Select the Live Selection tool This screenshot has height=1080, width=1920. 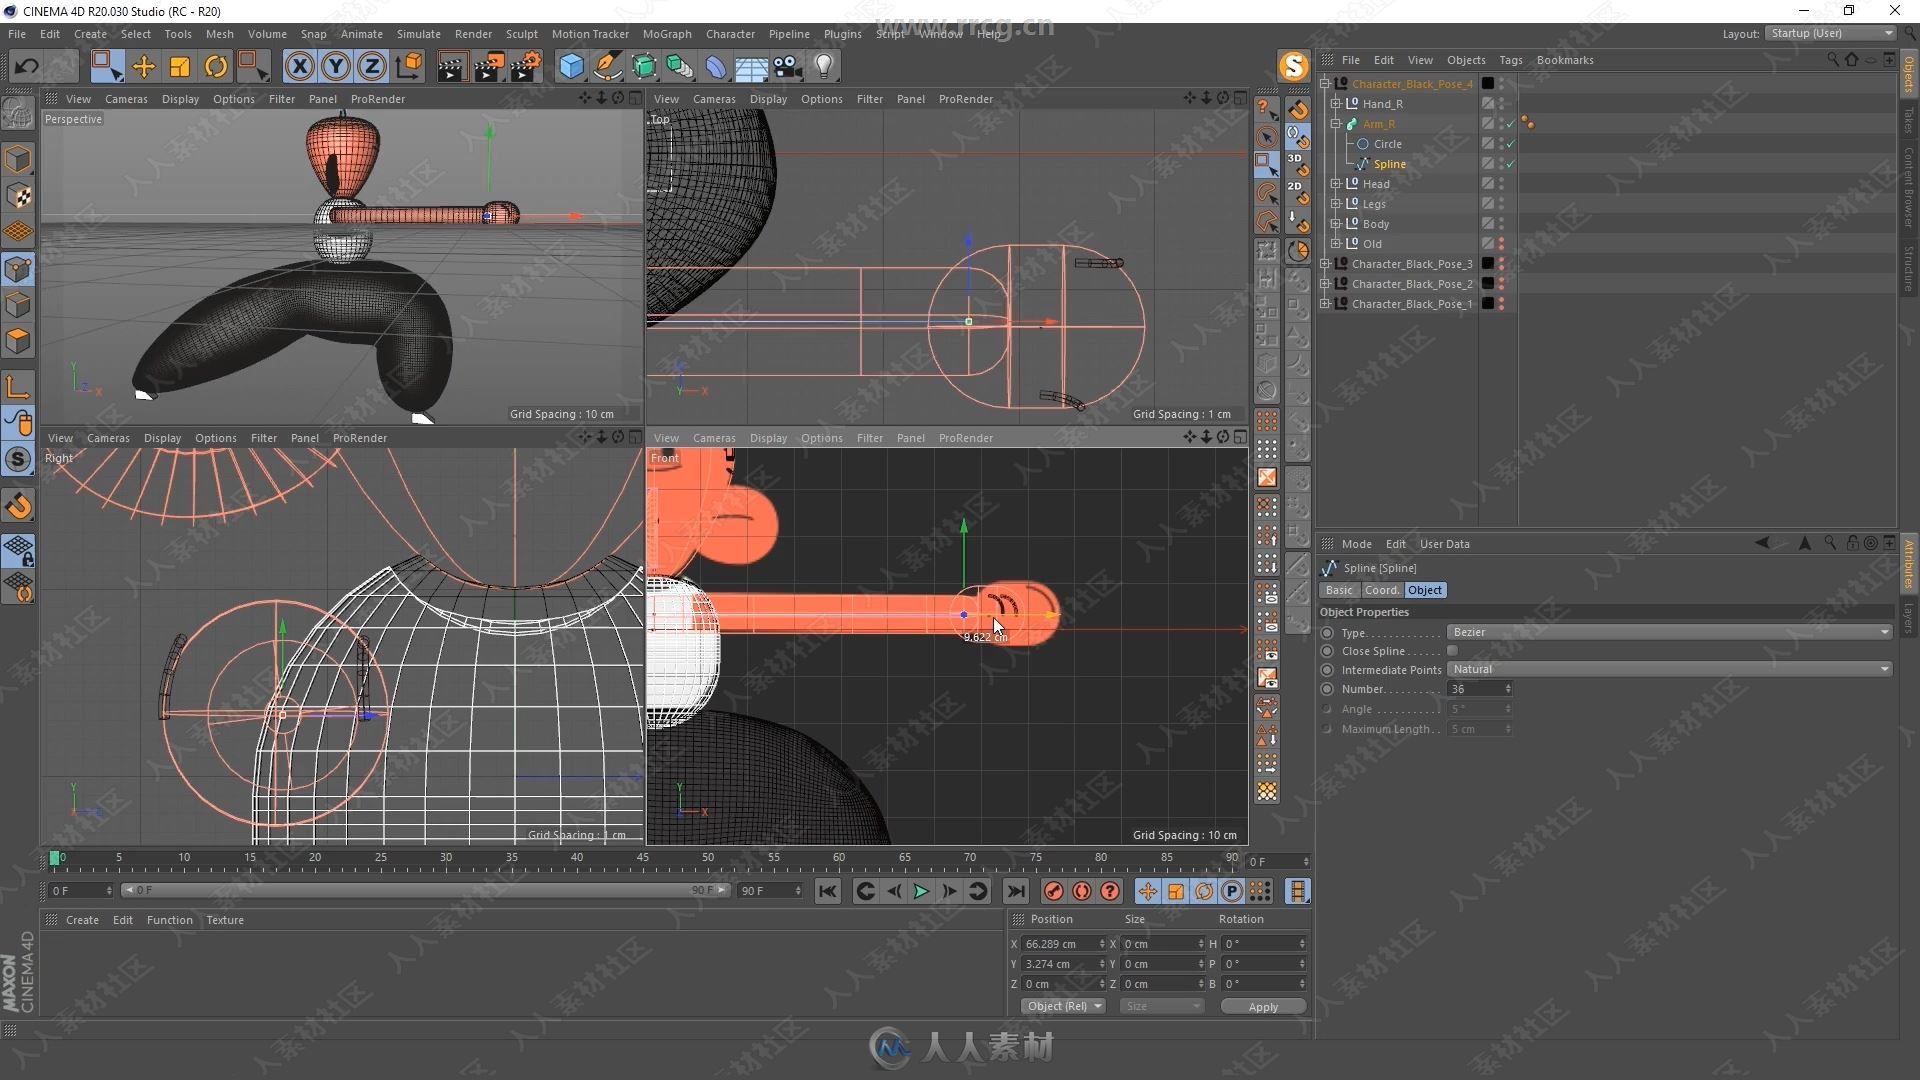[x=106, y=67]
